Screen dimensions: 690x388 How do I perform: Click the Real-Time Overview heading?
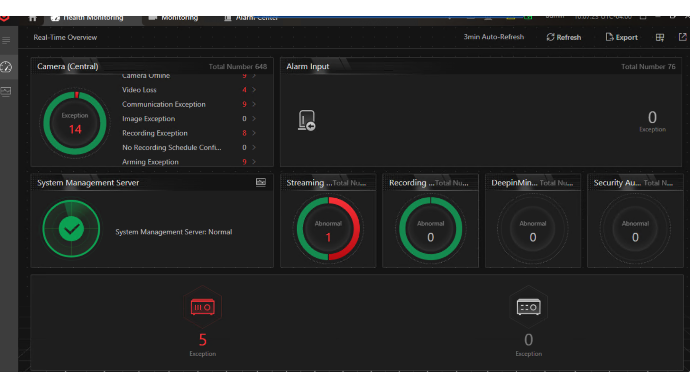tap(65, 37)
